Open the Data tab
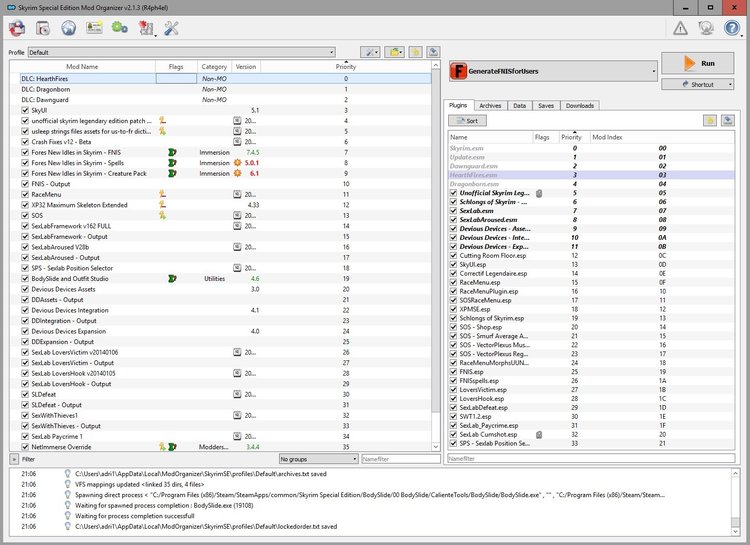750x545 pixels. point(519,106)
